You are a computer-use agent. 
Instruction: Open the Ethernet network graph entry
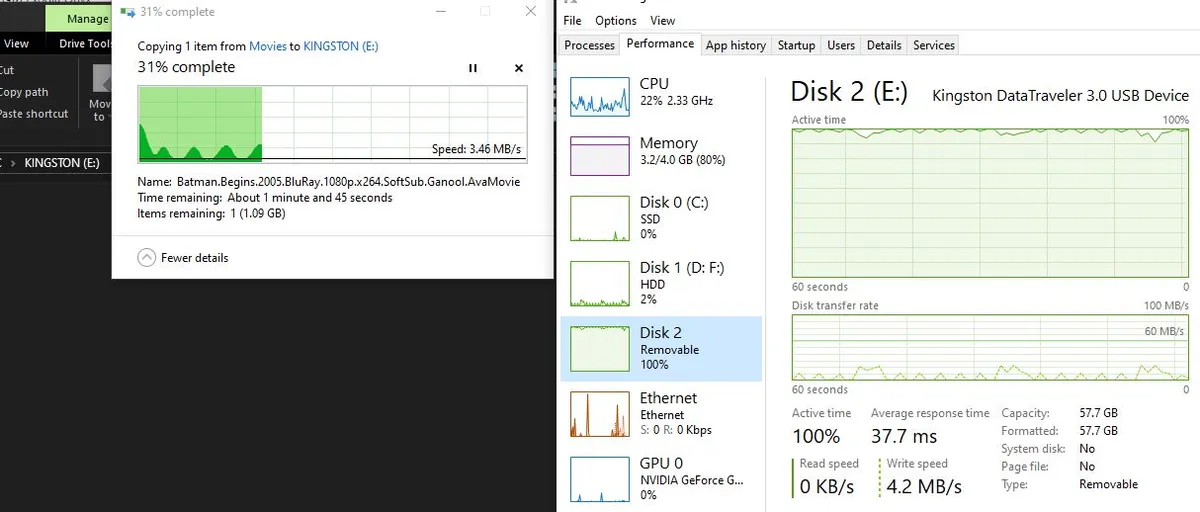click(661, 414)
